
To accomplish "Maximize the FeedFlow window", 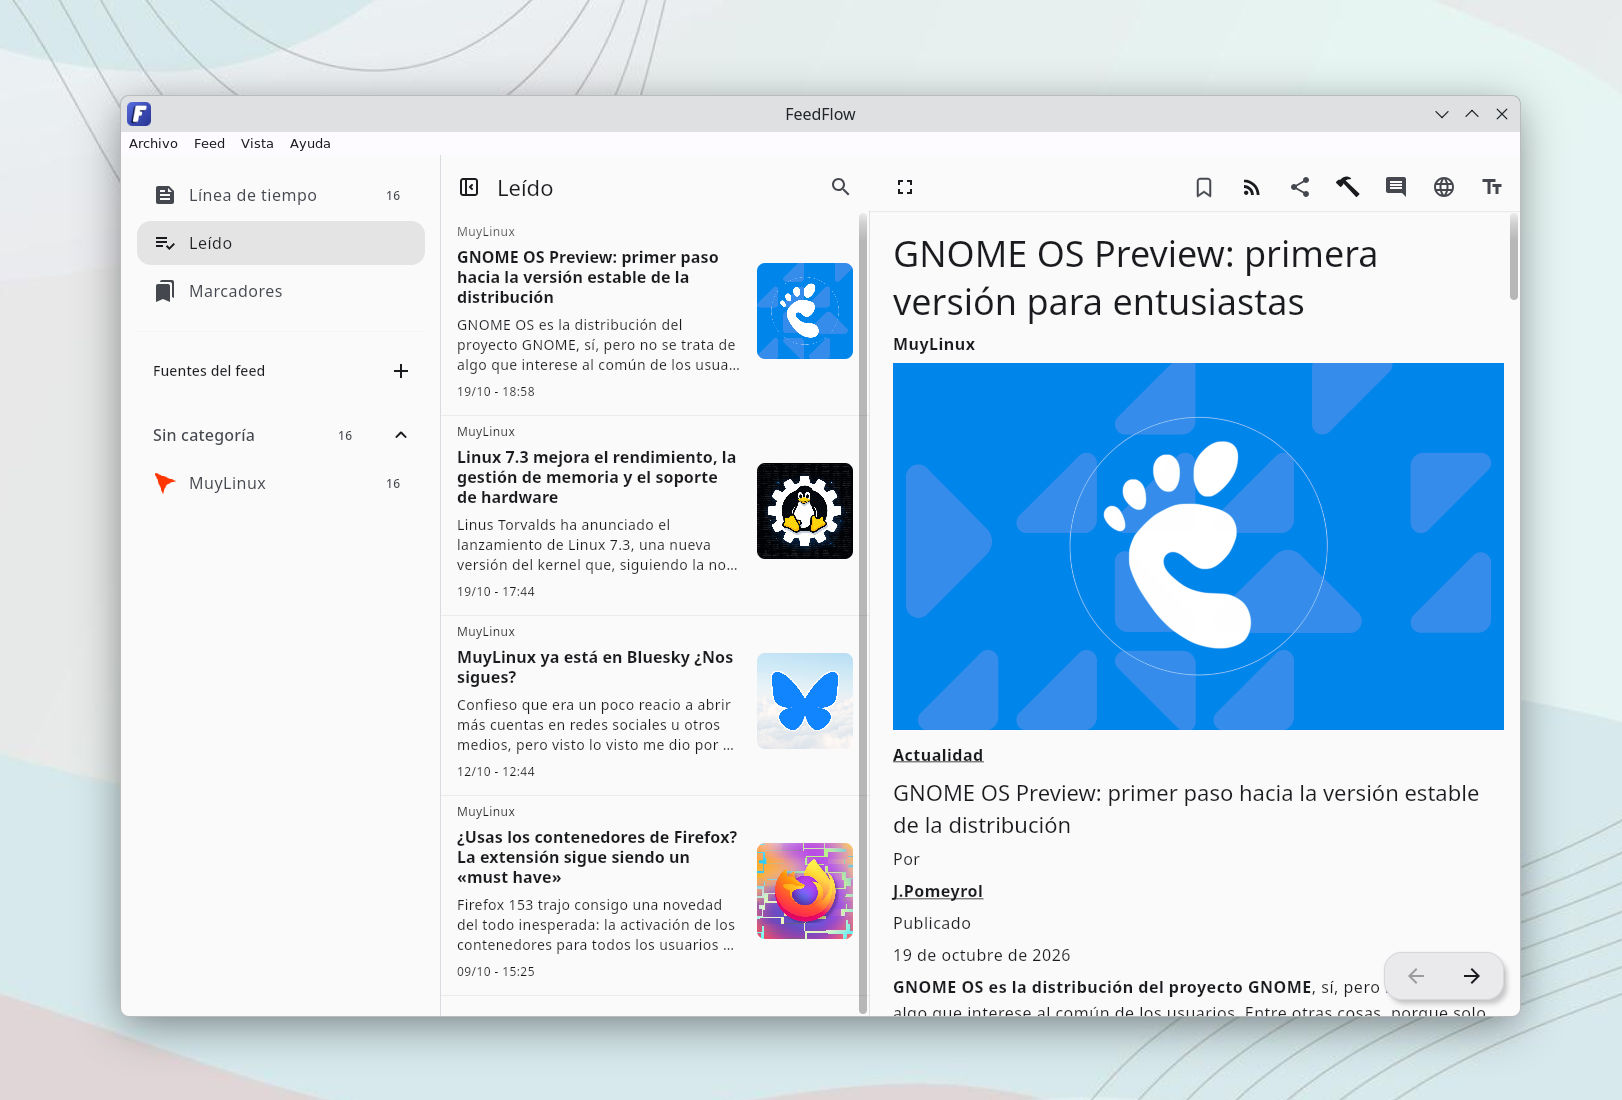I will click(1472, 114).
